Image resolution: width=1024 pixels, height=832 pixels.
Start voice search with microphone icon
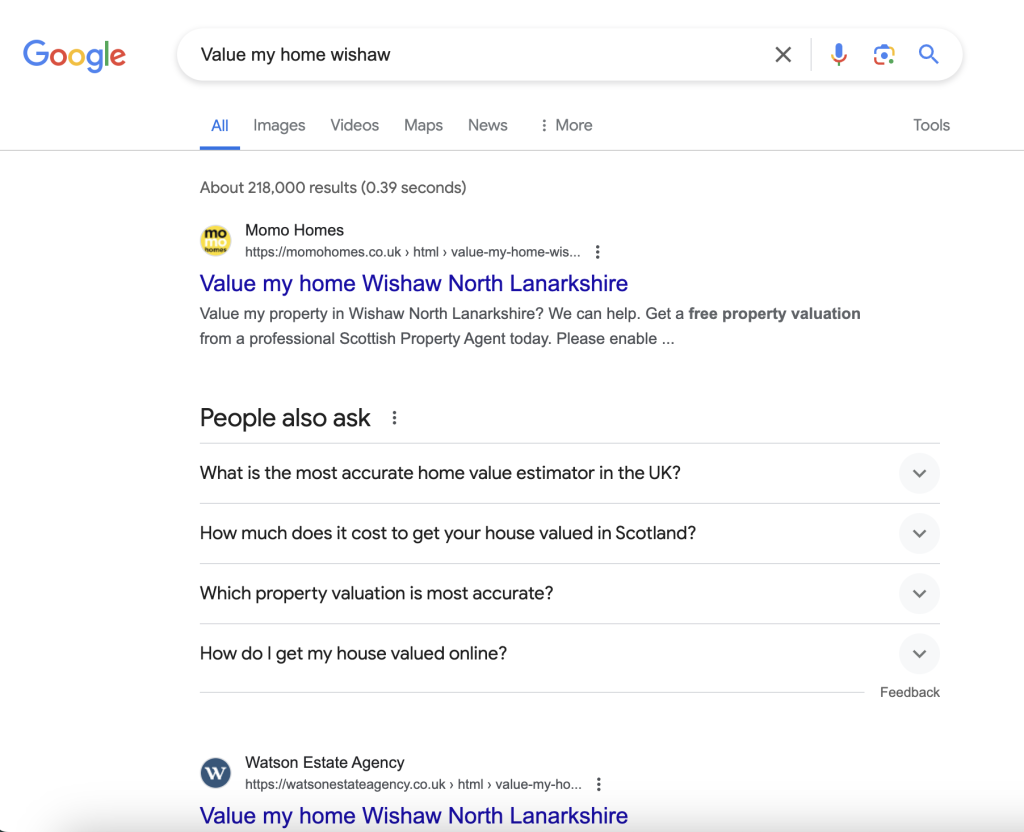click(x=839, y=55)
